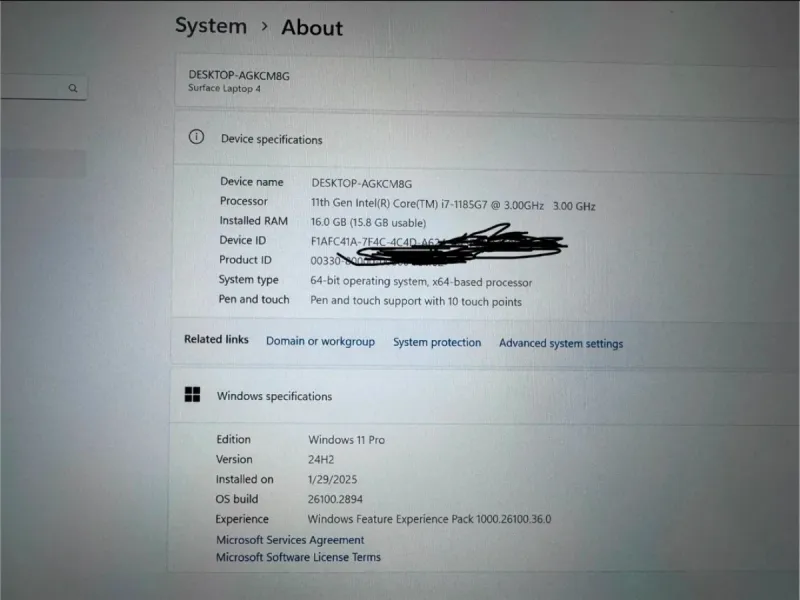Click Product ID value starting 00330
This screenshot has height=600, width=800.
tap(377, 261)
